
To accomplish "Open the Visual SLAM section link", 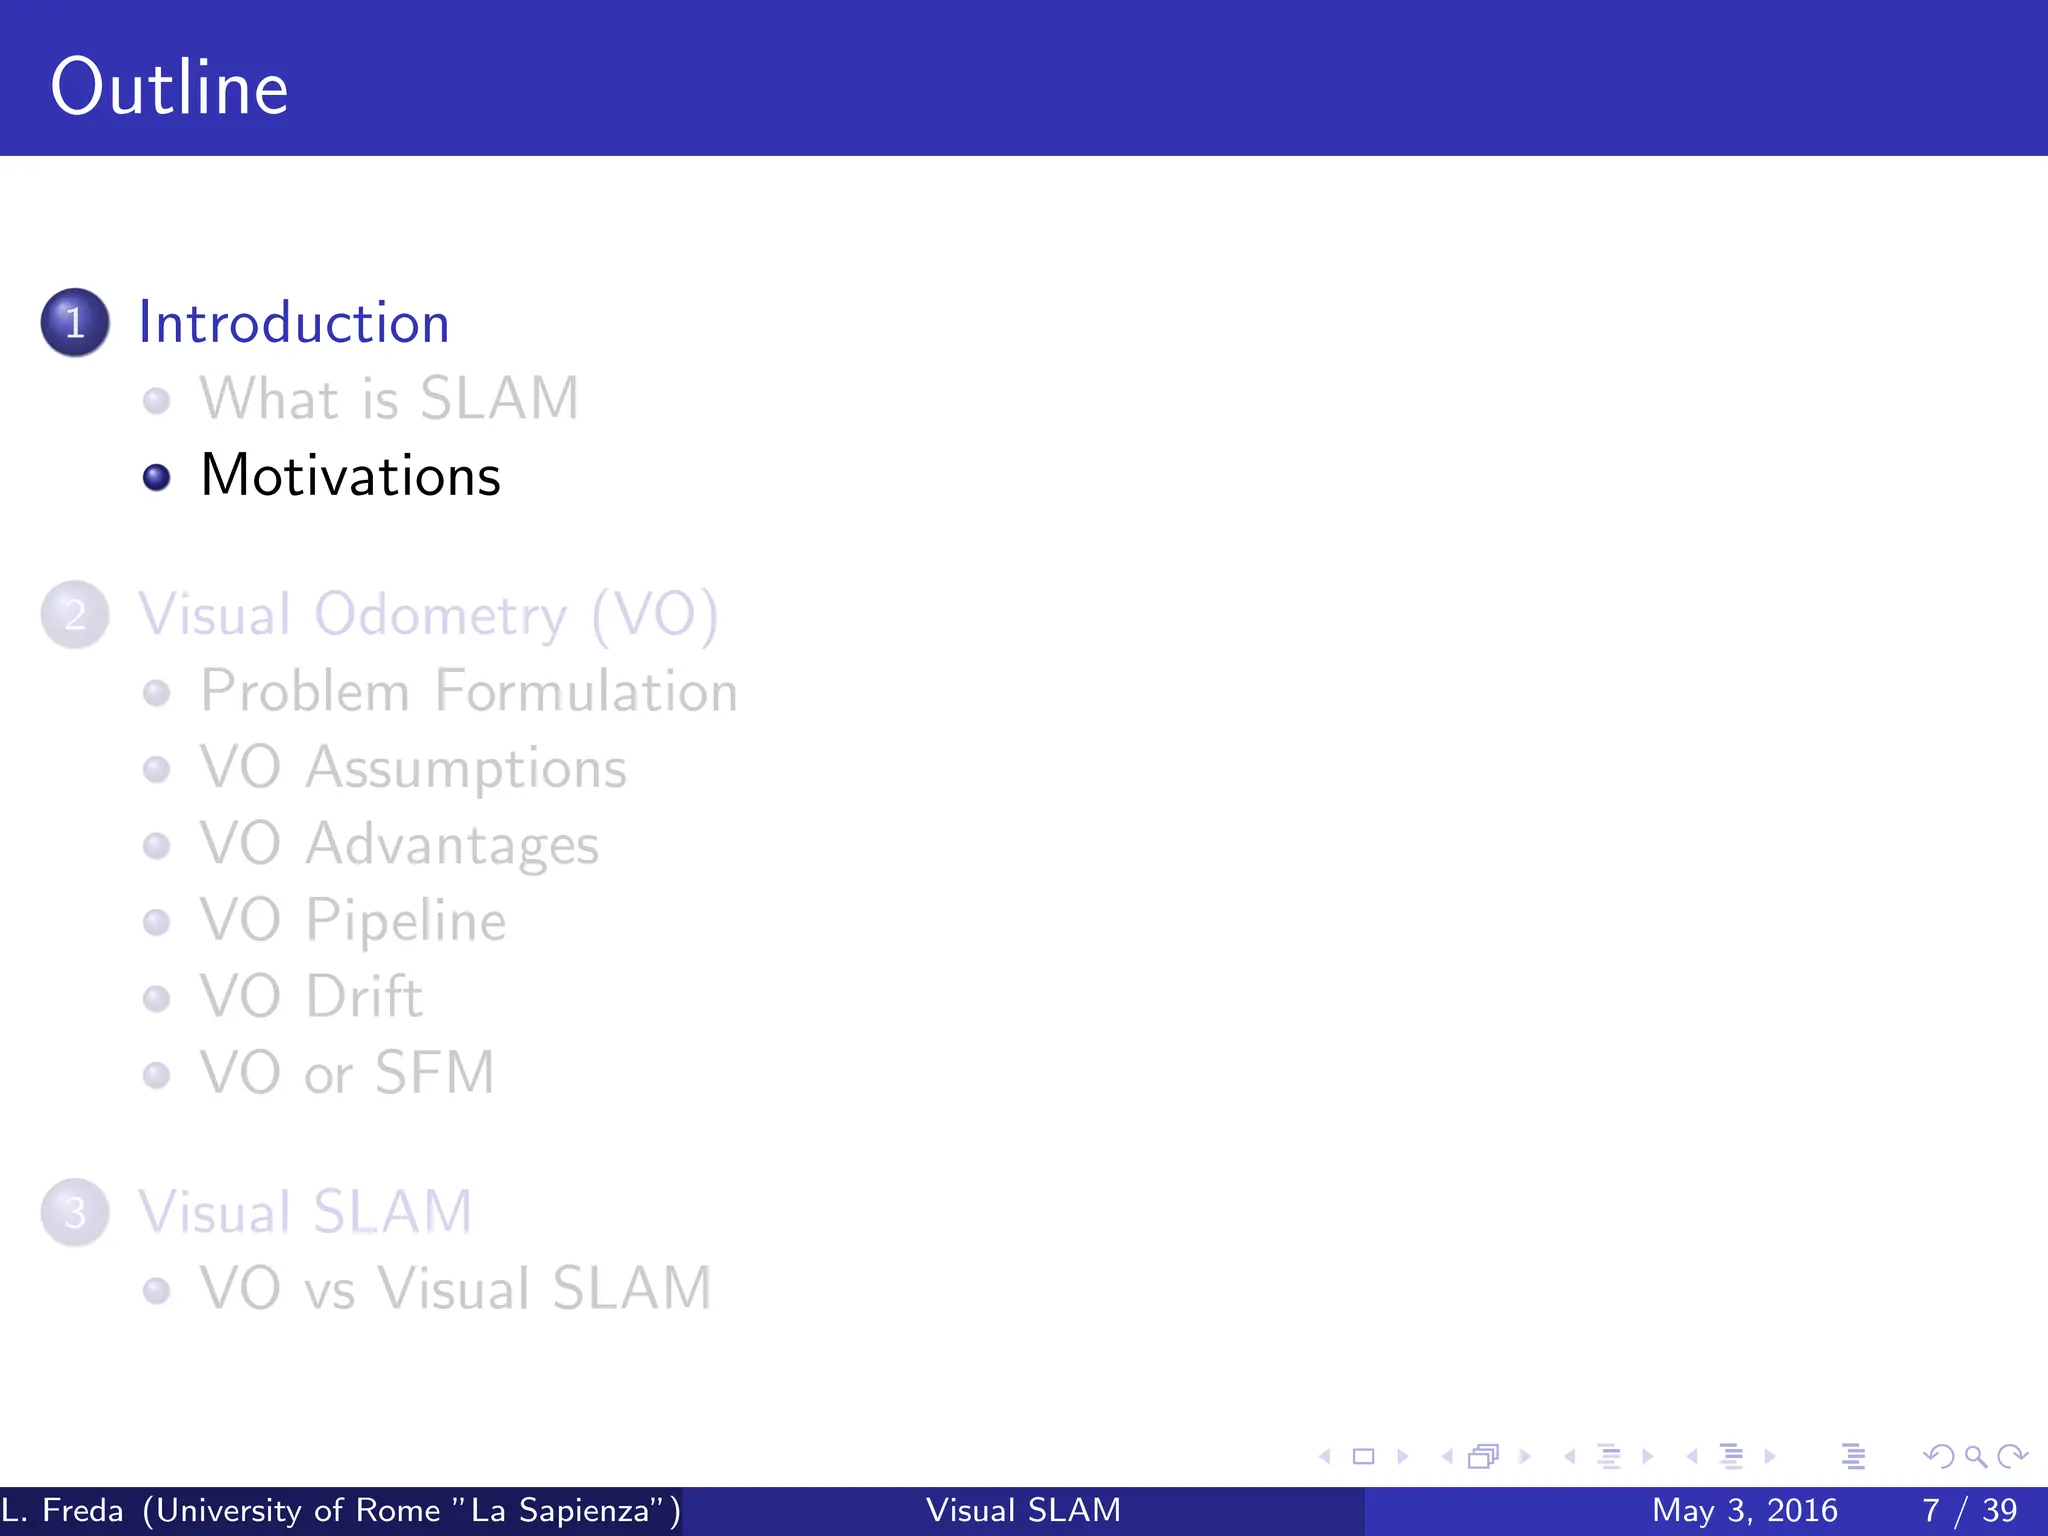I will 305,1212.
